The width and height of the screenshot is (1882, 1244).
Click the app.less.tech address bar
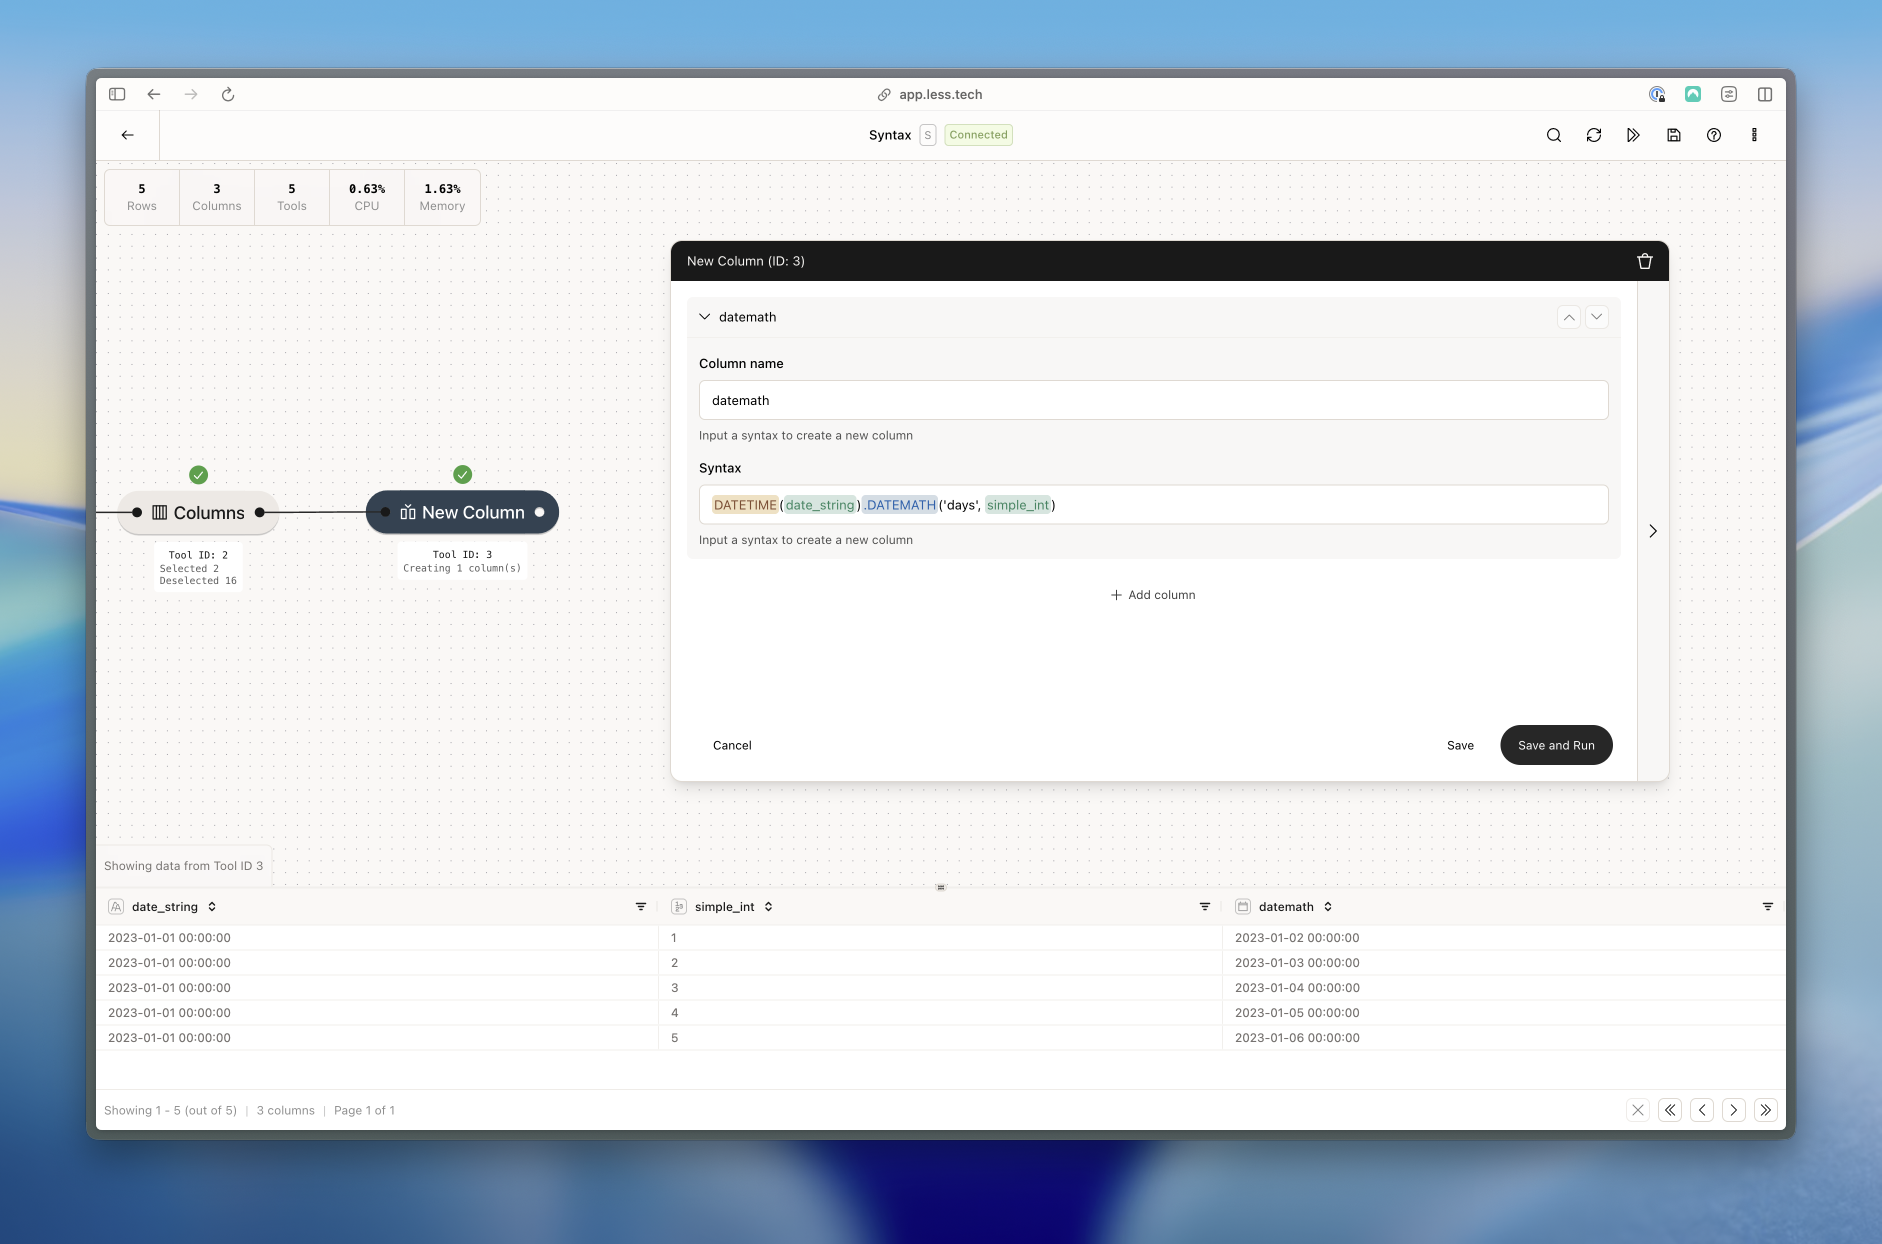click(930, 94)
